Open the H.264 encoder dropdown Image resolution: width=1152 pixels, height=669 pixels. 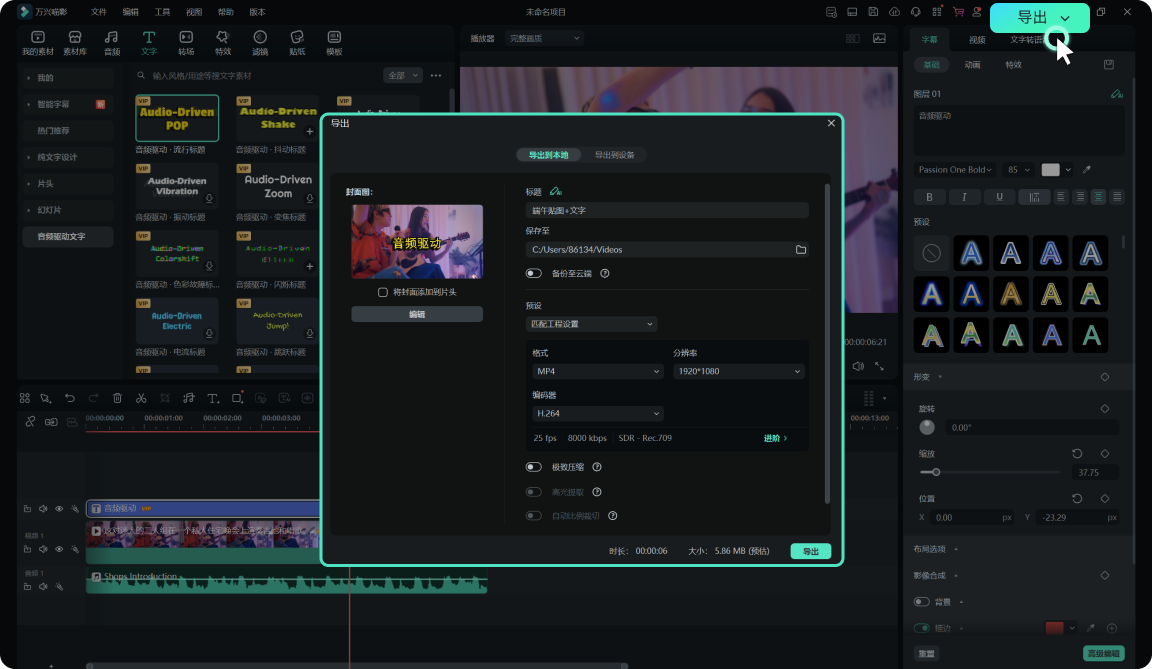[x=597, y=413]
